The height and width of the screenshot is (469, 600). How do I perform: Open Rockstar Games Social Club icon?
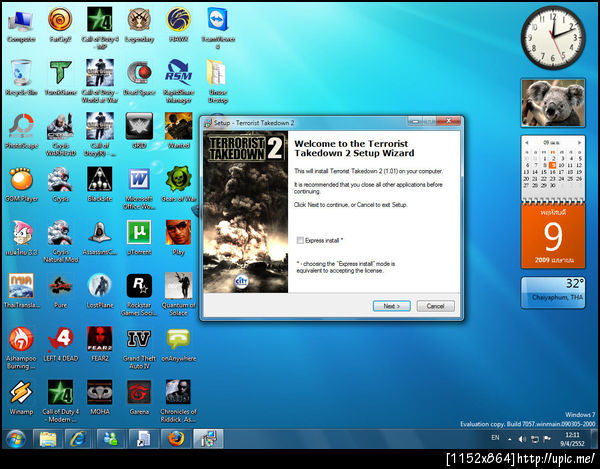[x=139, y=295]
